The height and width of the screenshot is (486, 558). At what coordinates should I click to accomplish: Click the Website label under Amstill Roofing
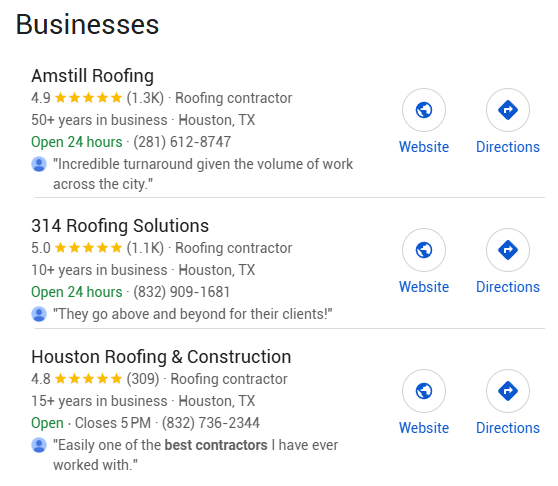pyautogui.click(x=423, y=147)
